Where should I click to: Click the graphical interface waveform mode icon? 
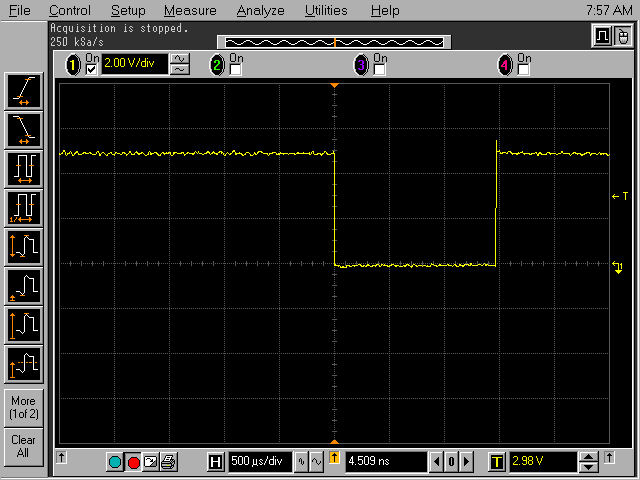[x=602, y=36]
